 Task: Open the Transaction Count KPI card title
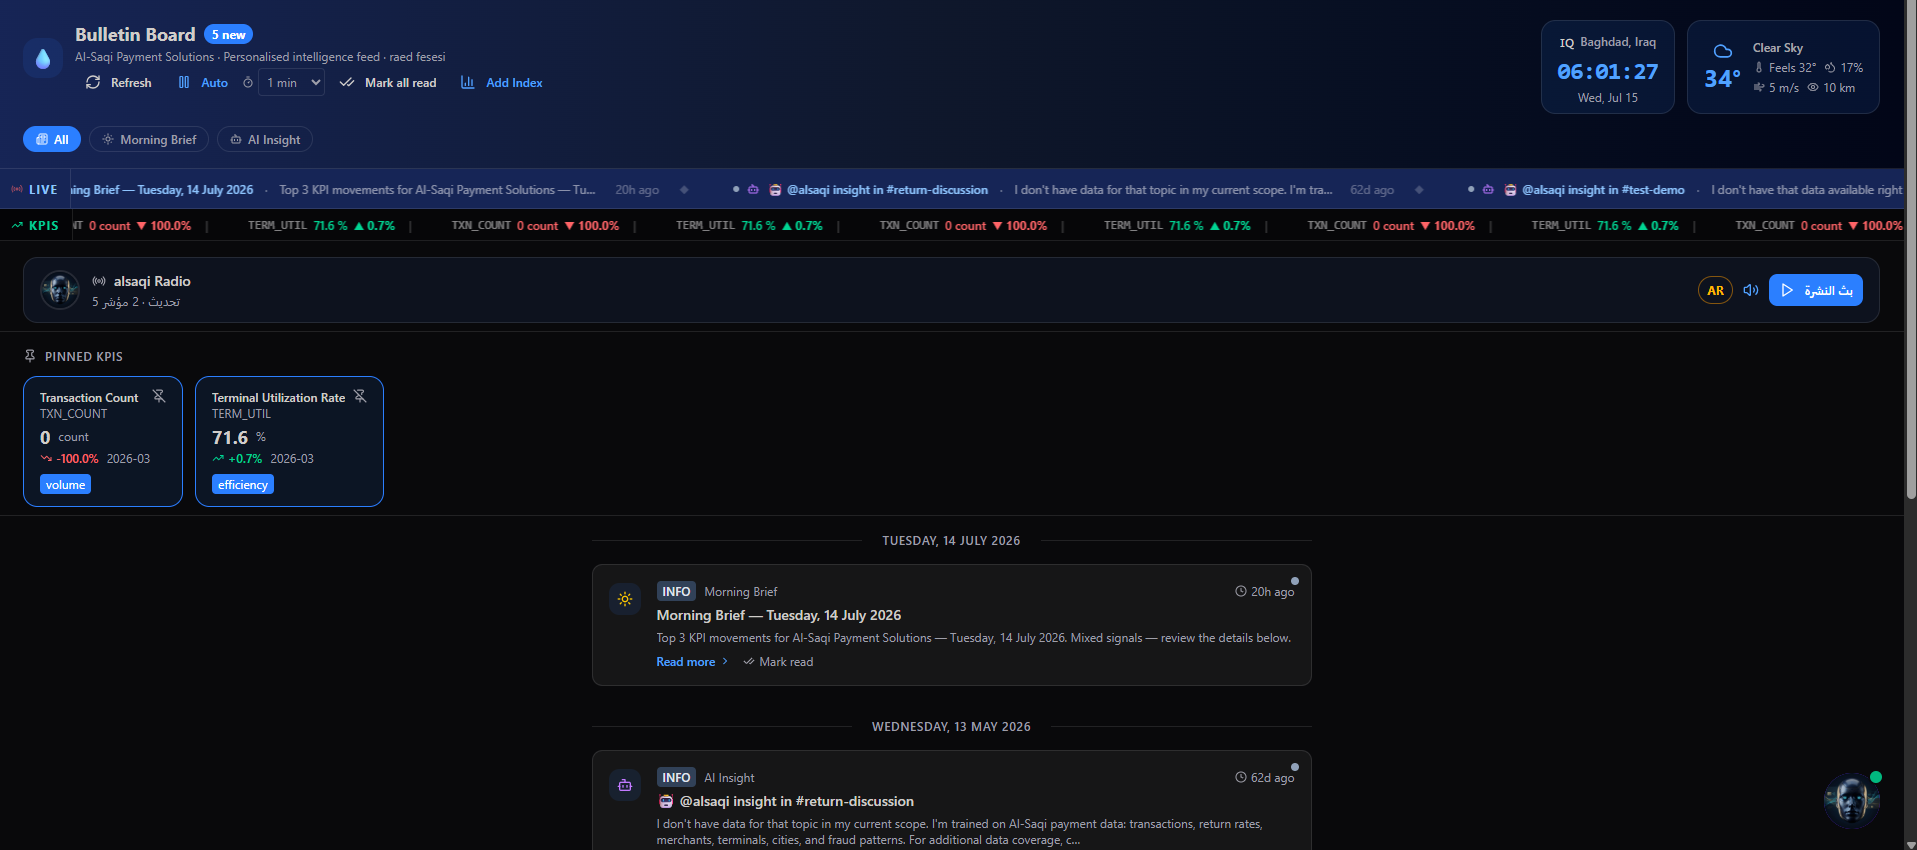pyautogui.click(x=89, y=398)
